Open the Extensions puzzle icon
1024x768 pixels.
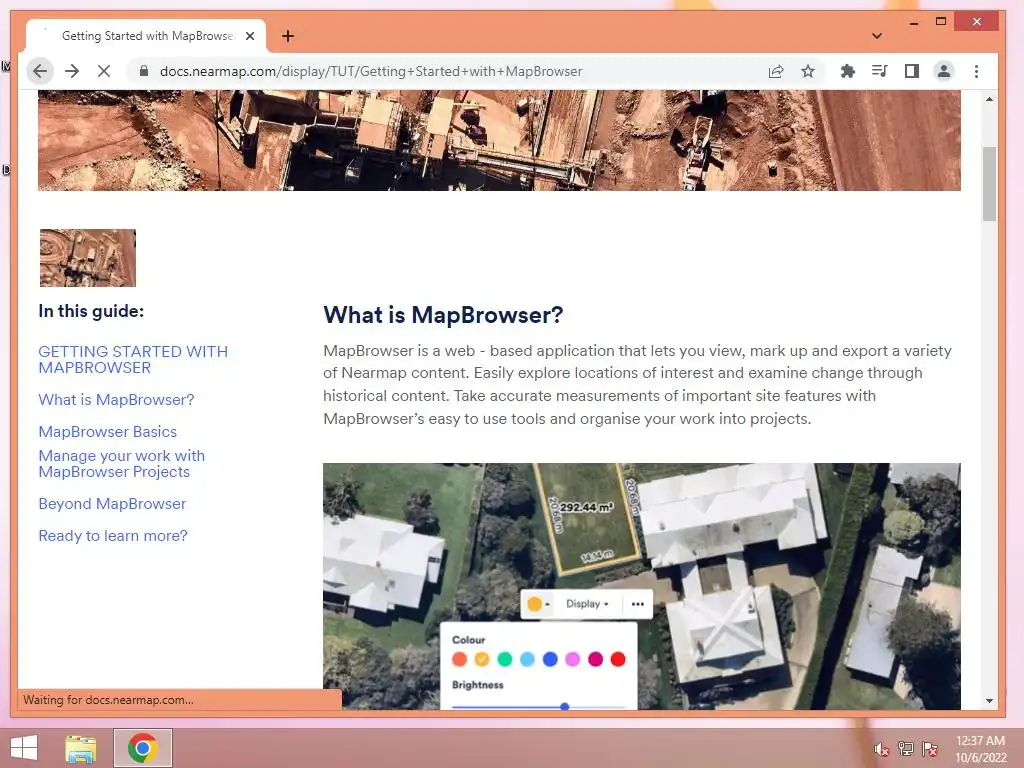click(x=847, y=71)
